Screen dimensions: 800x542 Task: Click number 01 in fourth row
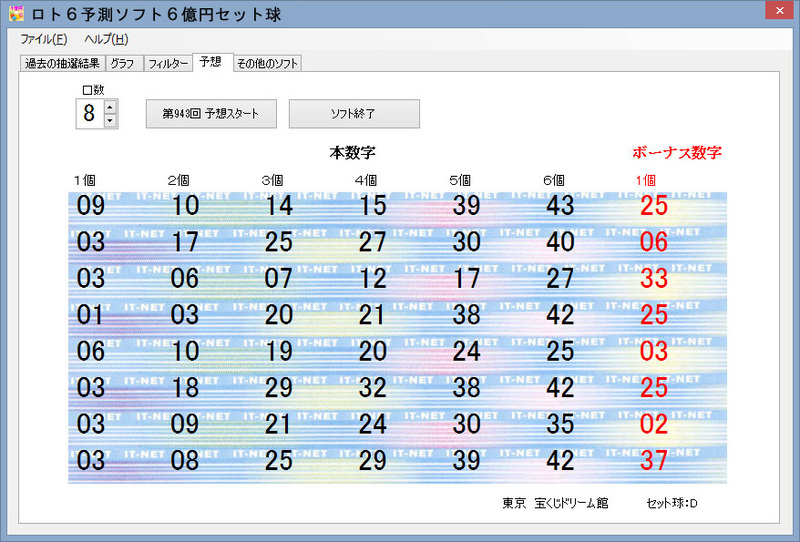click(x=90, y=315)
